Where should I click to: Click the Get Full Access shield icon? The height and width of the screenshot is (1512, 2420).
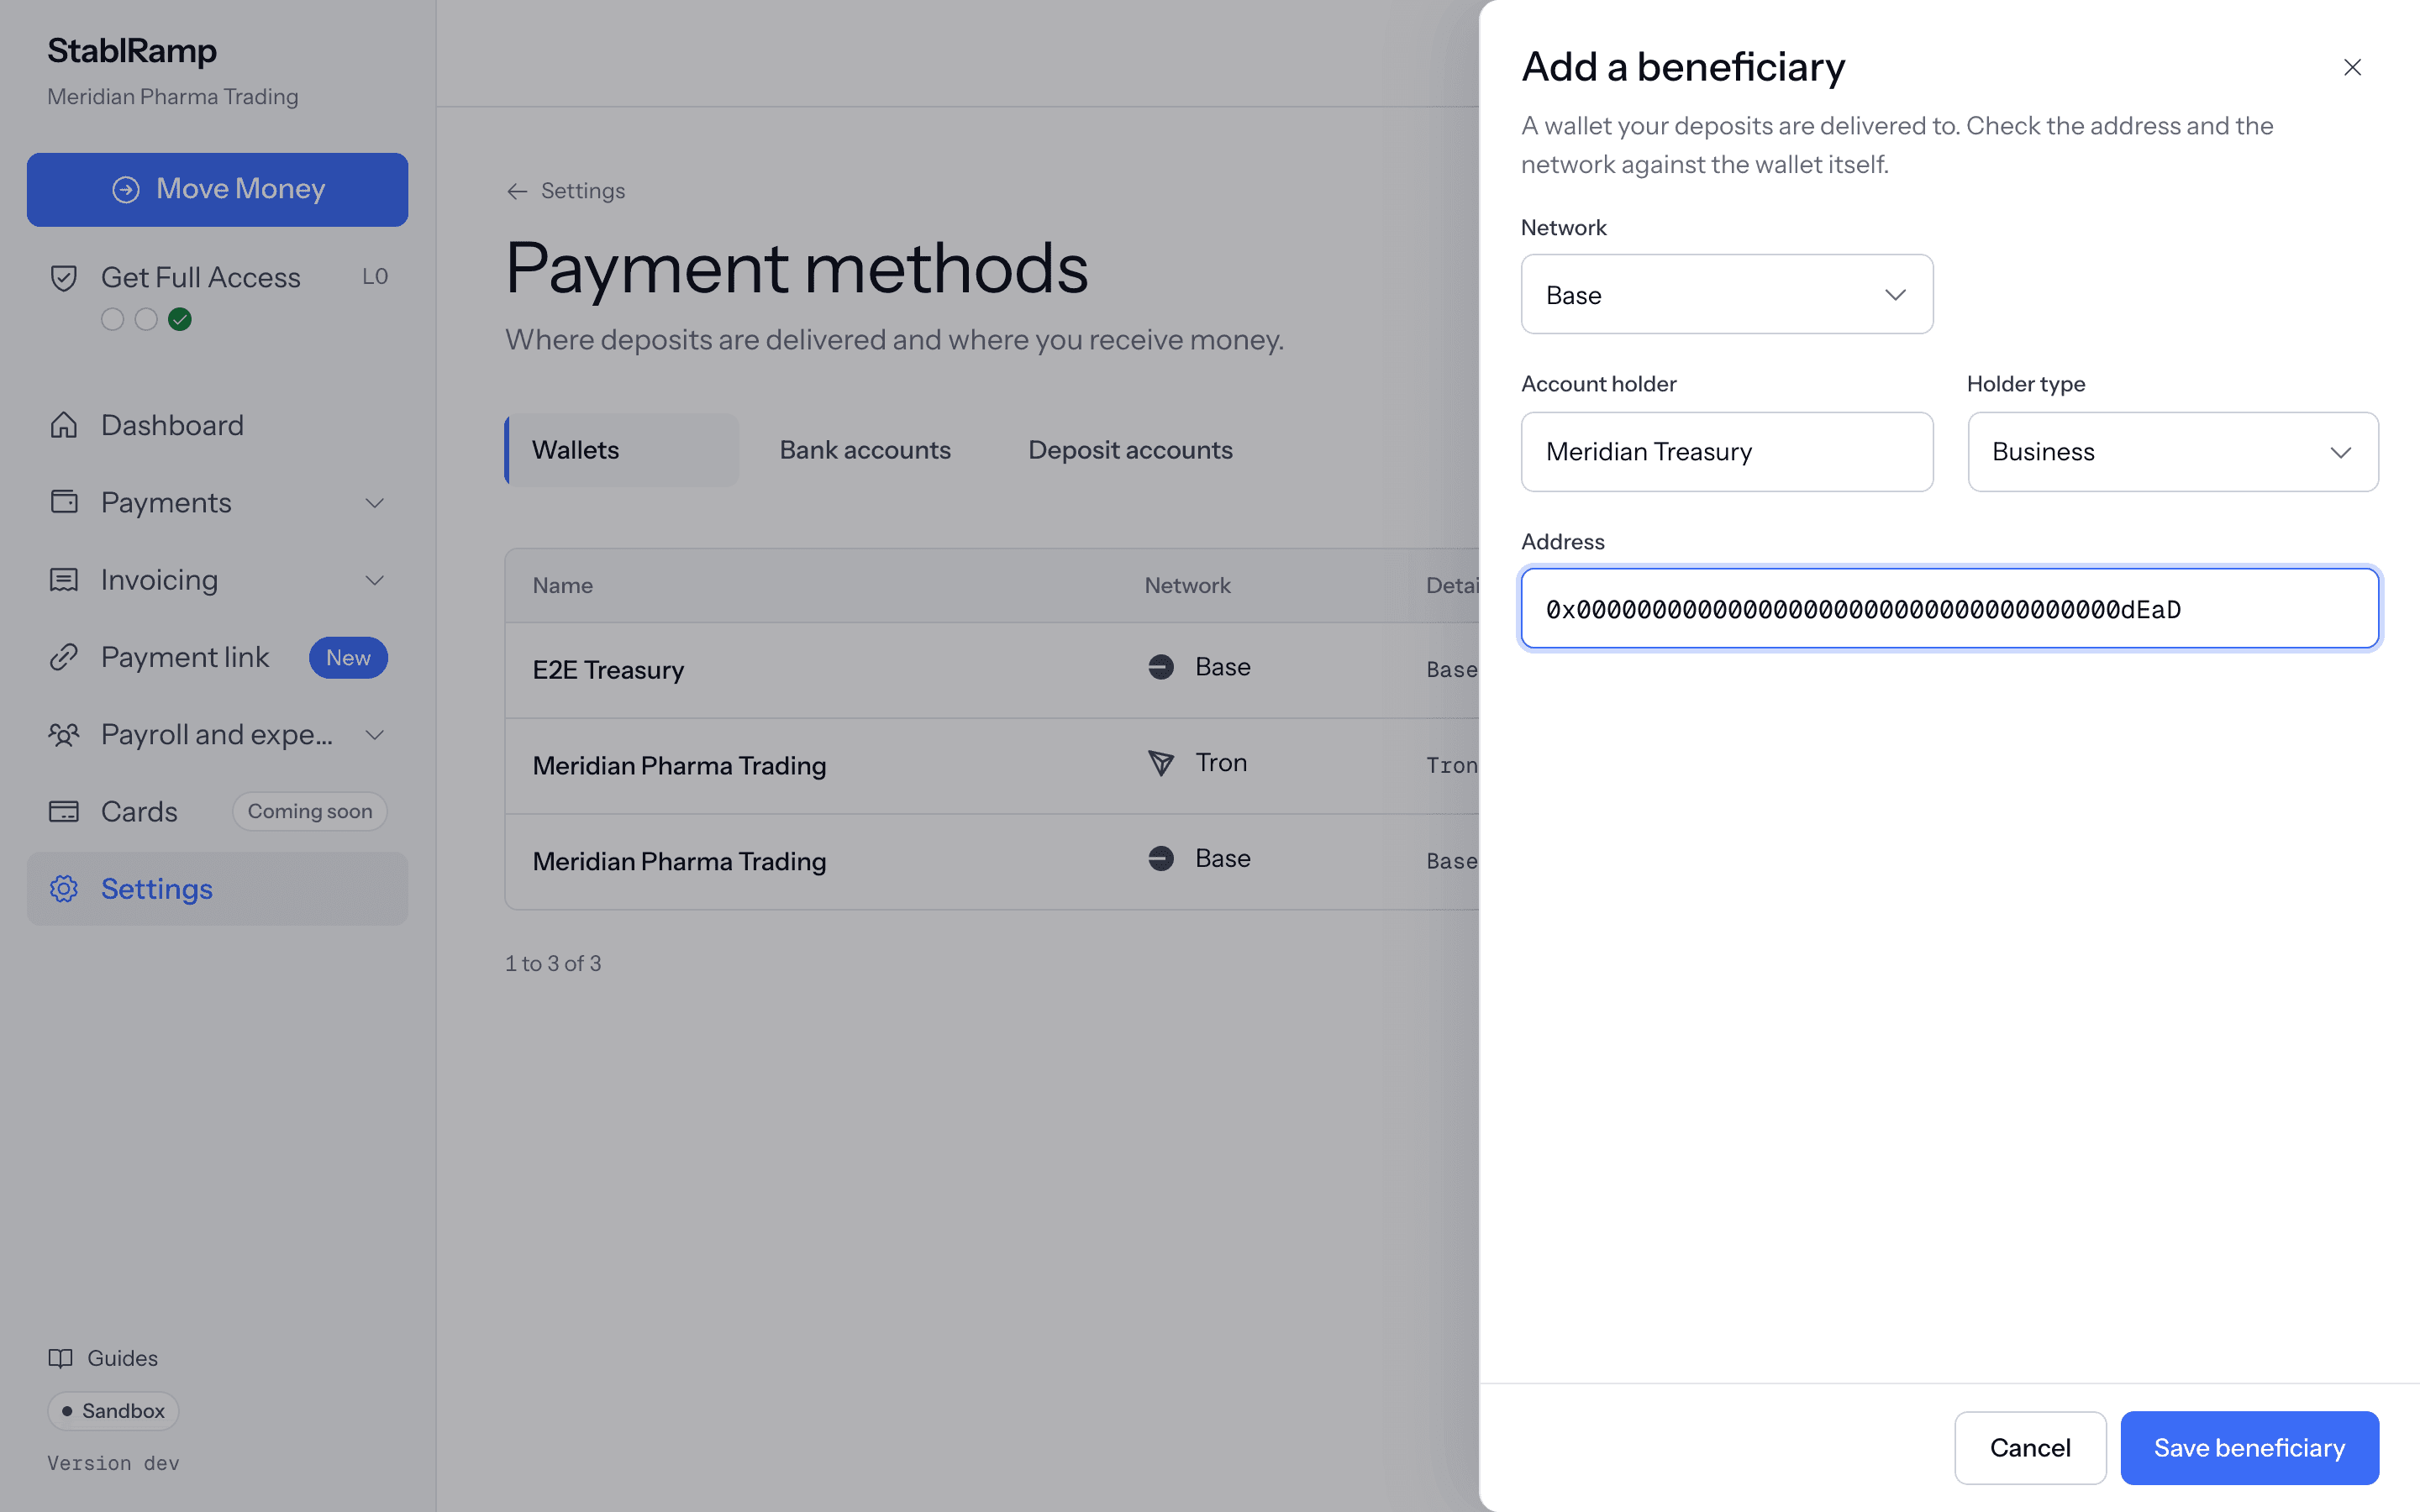click(64, 278)
